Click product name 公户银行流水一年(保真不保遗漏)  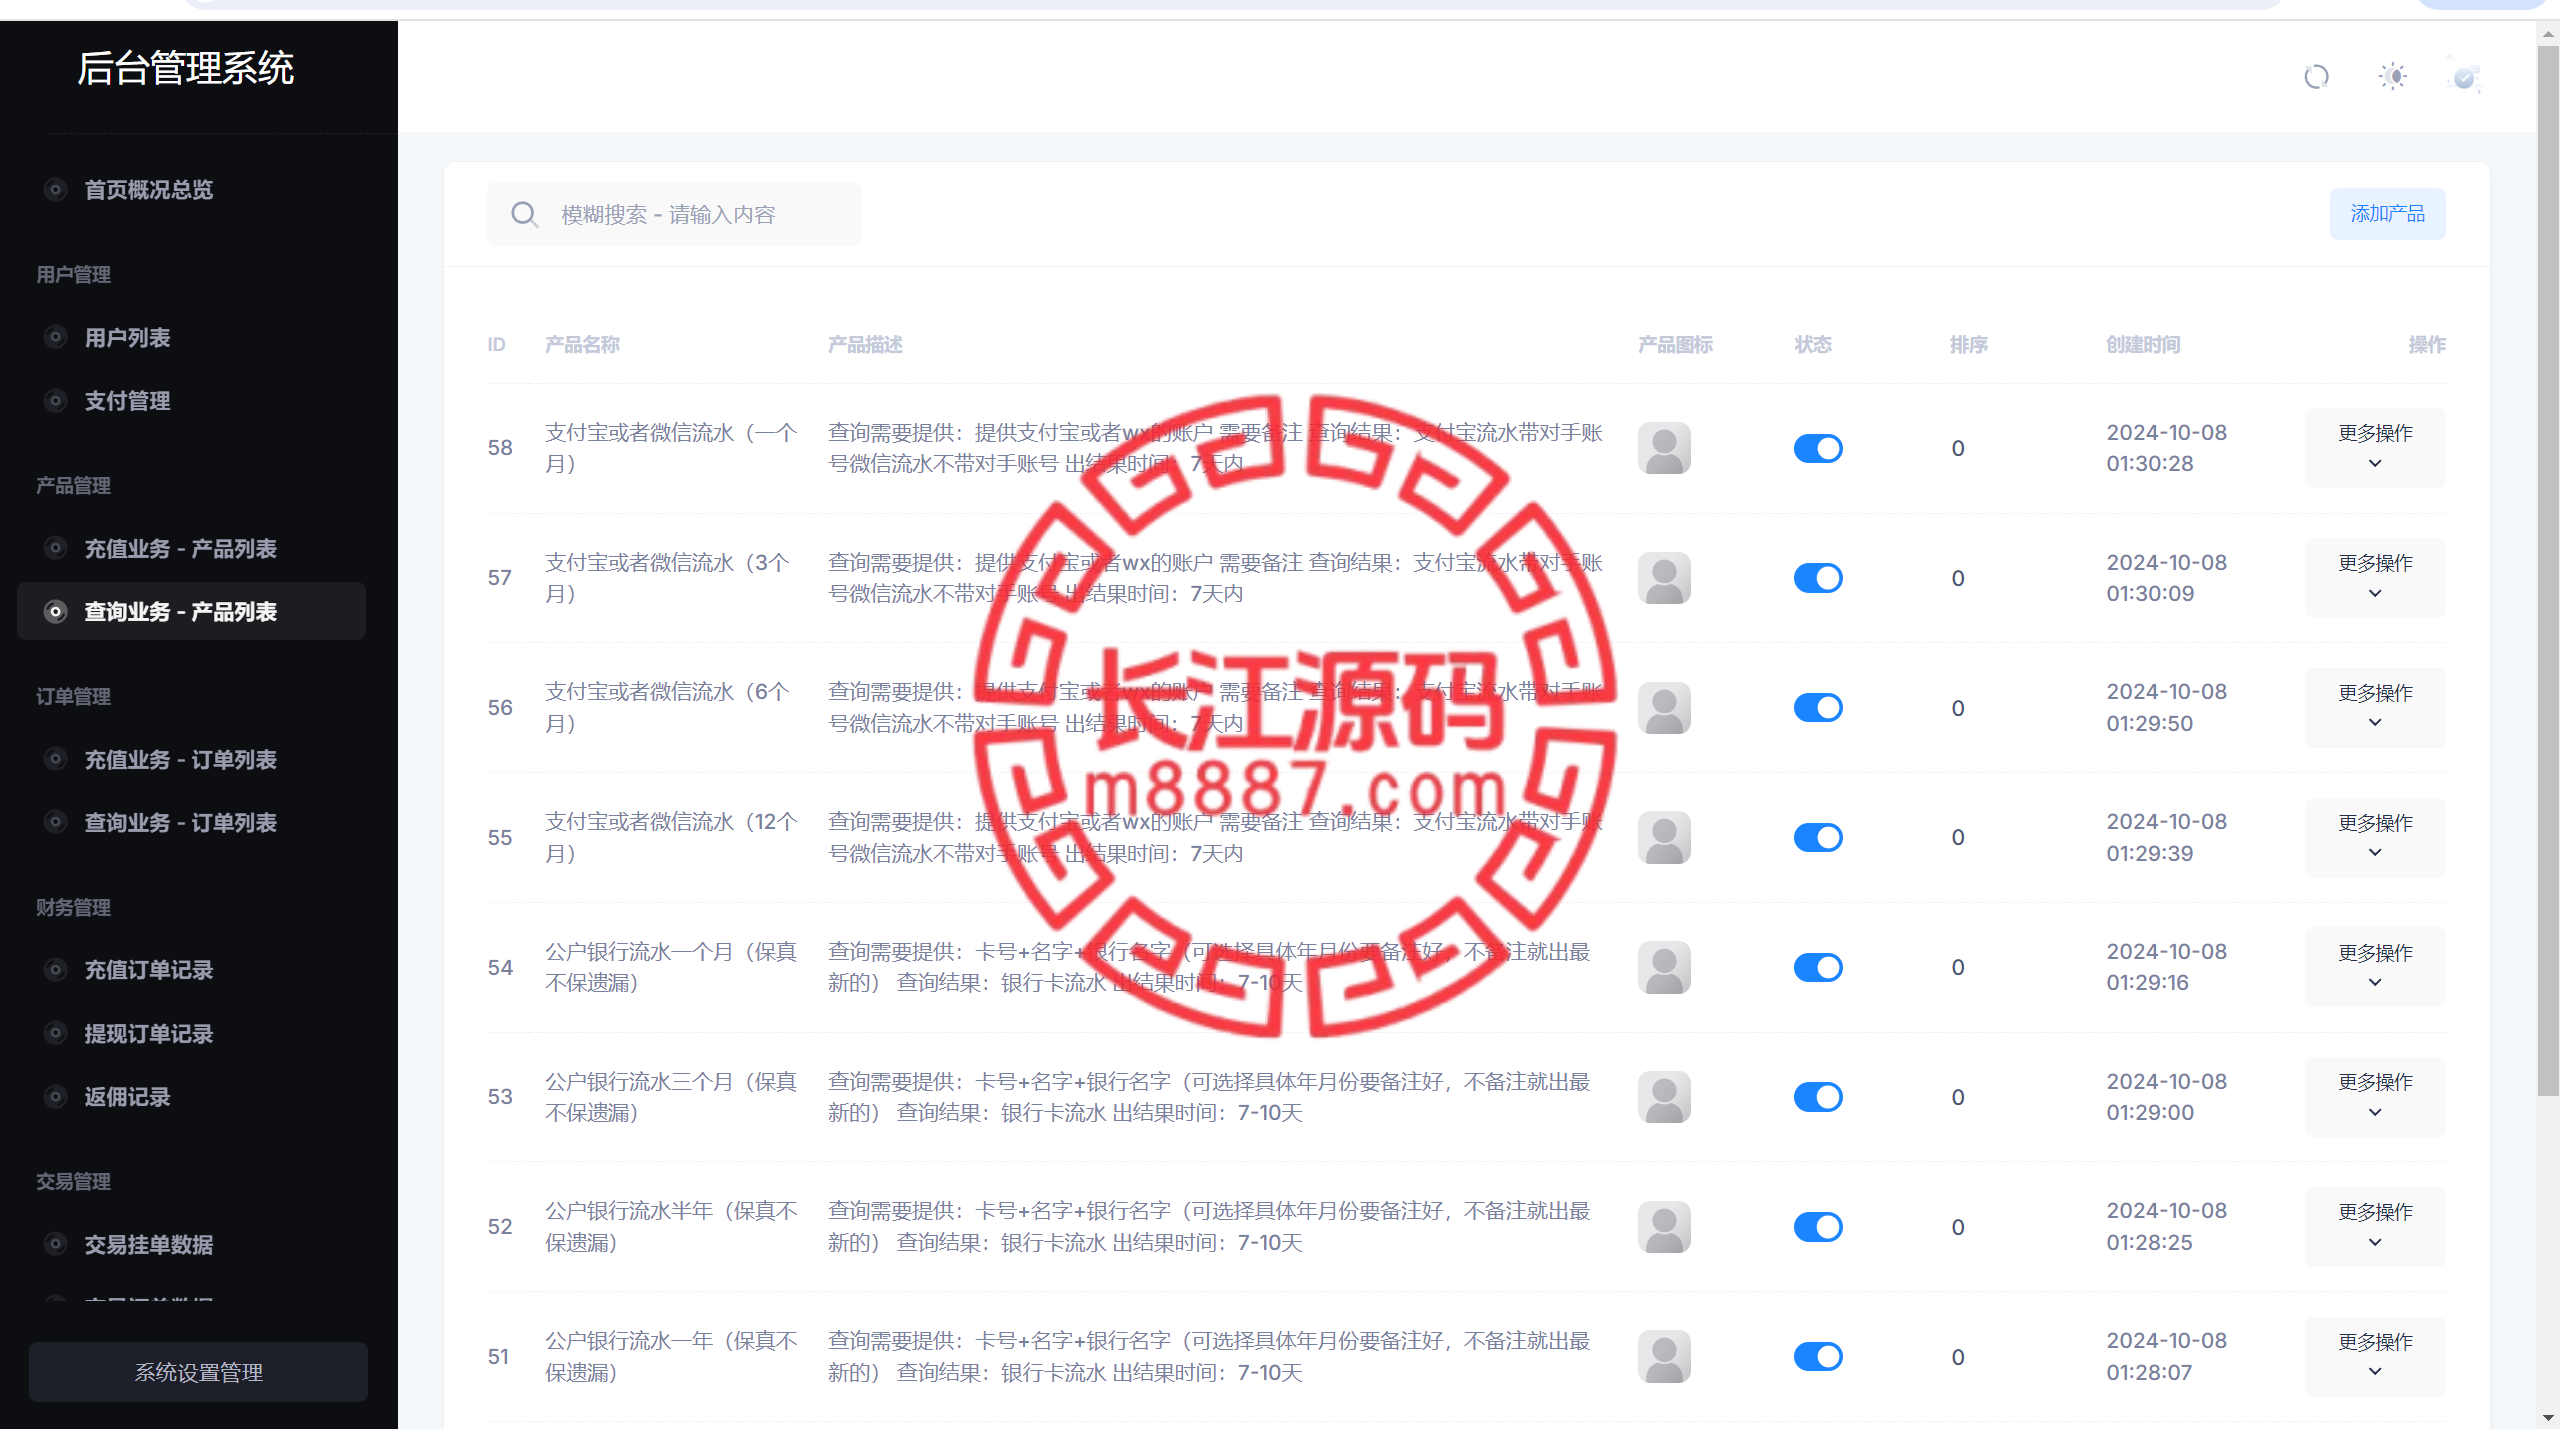[671, 1357]
